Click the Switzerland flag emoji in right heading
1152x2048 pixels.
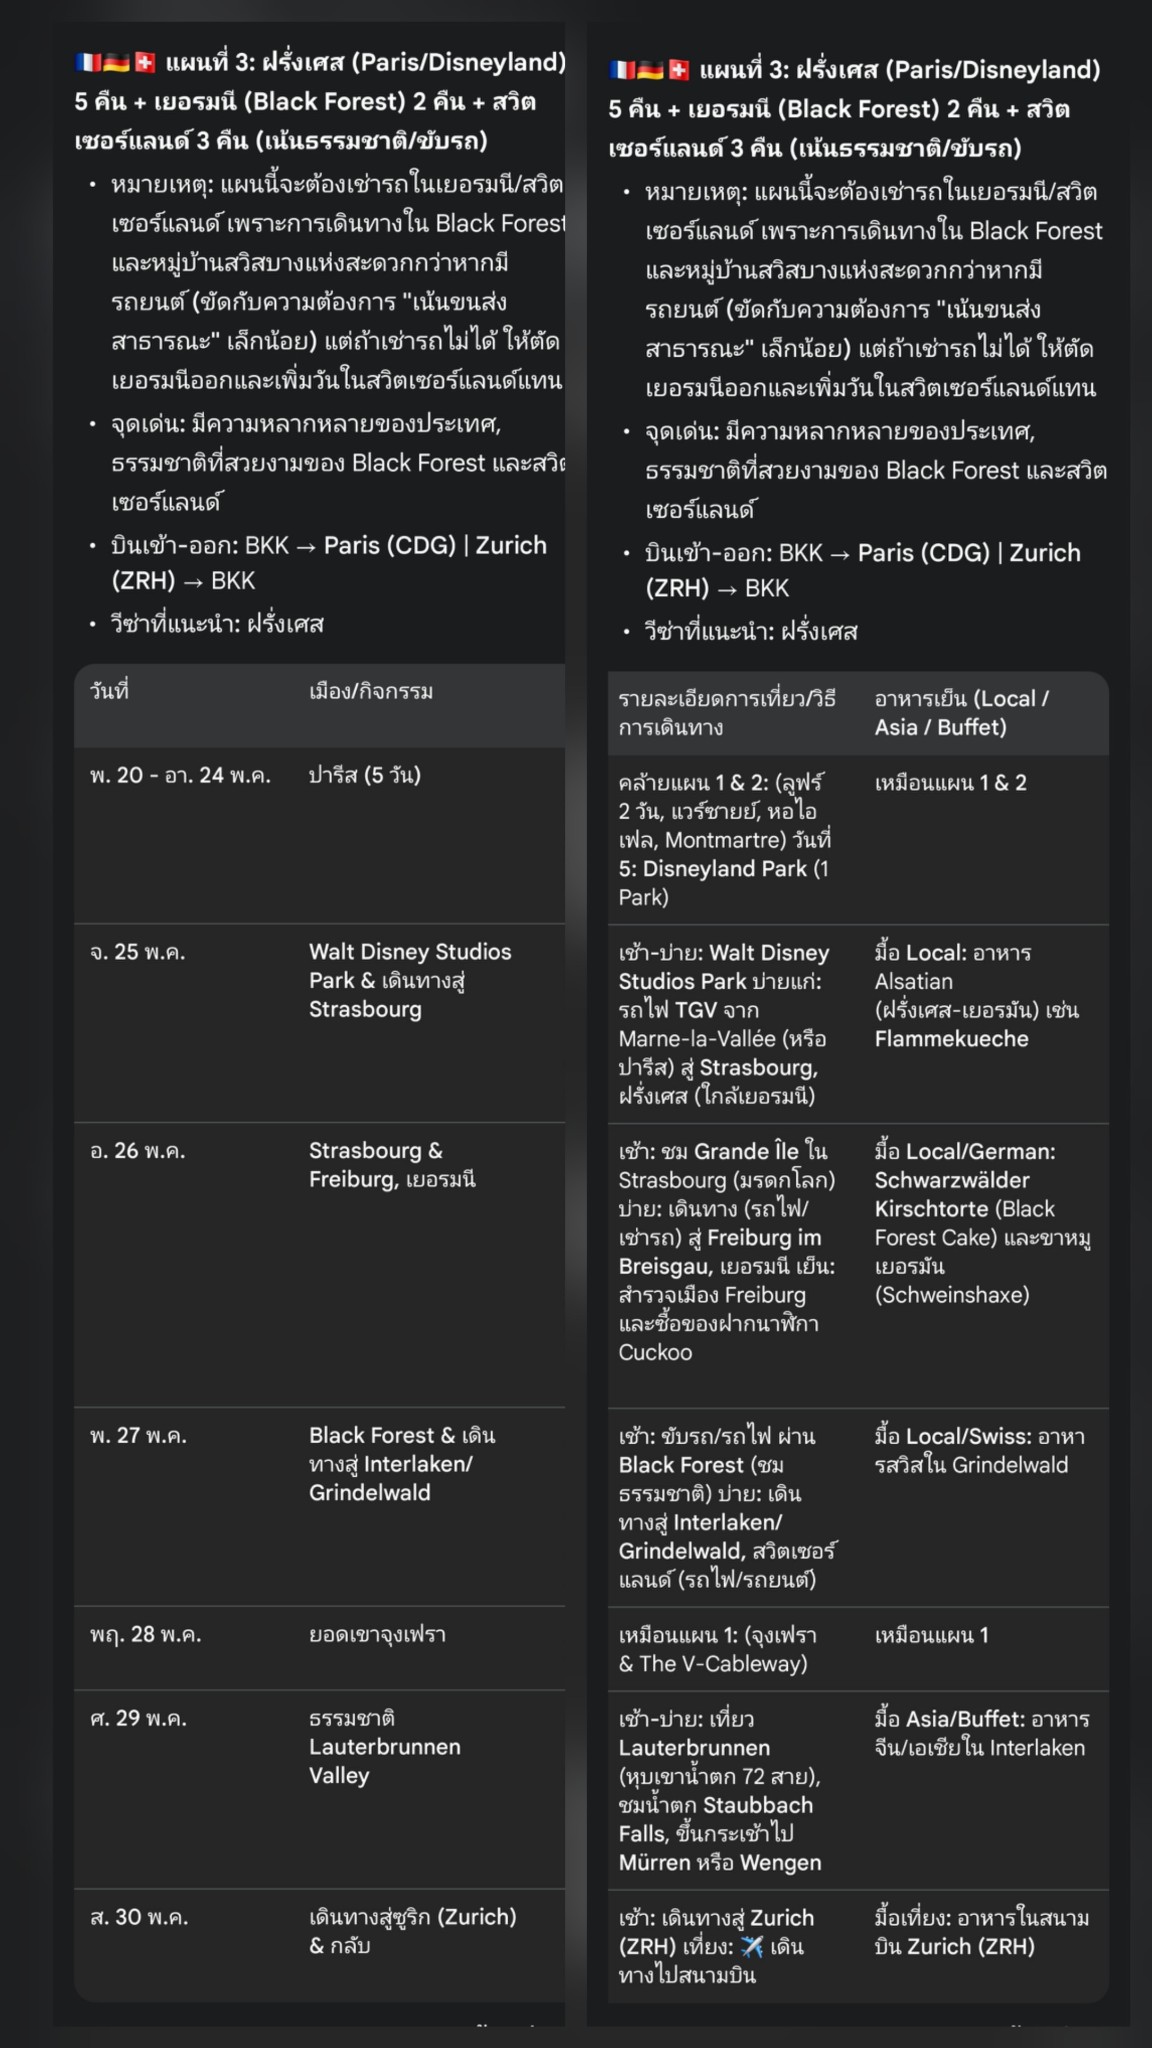click(679, 70)
